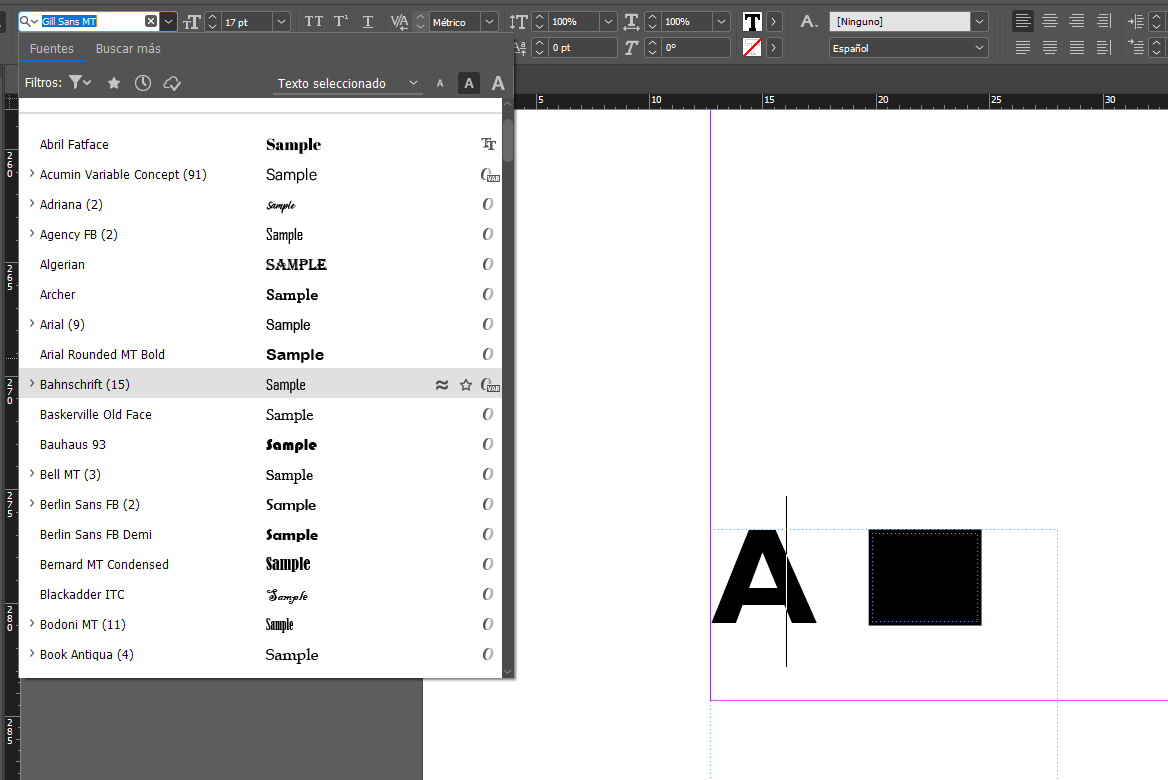1168x780 pixels.
Task: Filter fonts by favorites star
Action: click(113, 83)
